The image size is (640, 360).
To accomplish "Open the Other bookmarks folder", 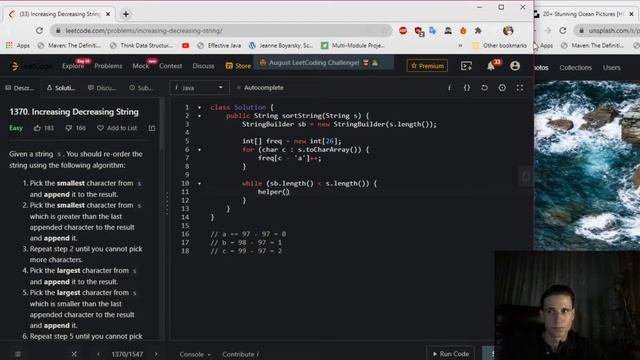I will tap(500, 46).
